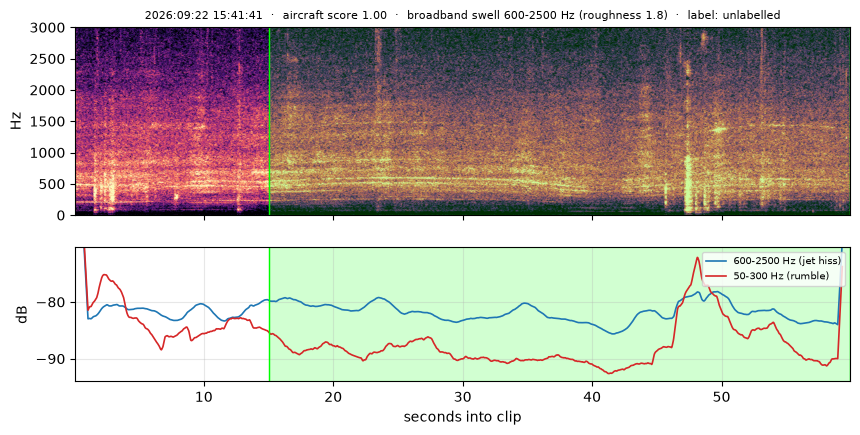
Task: Click the red rumble peak near 2 seconds
Action: pyautogui.click(x=104, y=275)
